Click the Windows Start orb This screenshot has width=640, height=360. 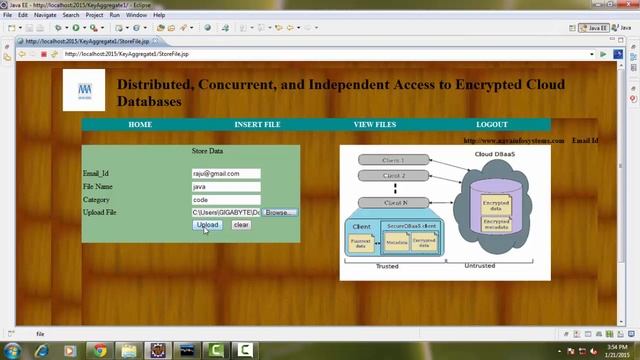(x=12, y=351)
